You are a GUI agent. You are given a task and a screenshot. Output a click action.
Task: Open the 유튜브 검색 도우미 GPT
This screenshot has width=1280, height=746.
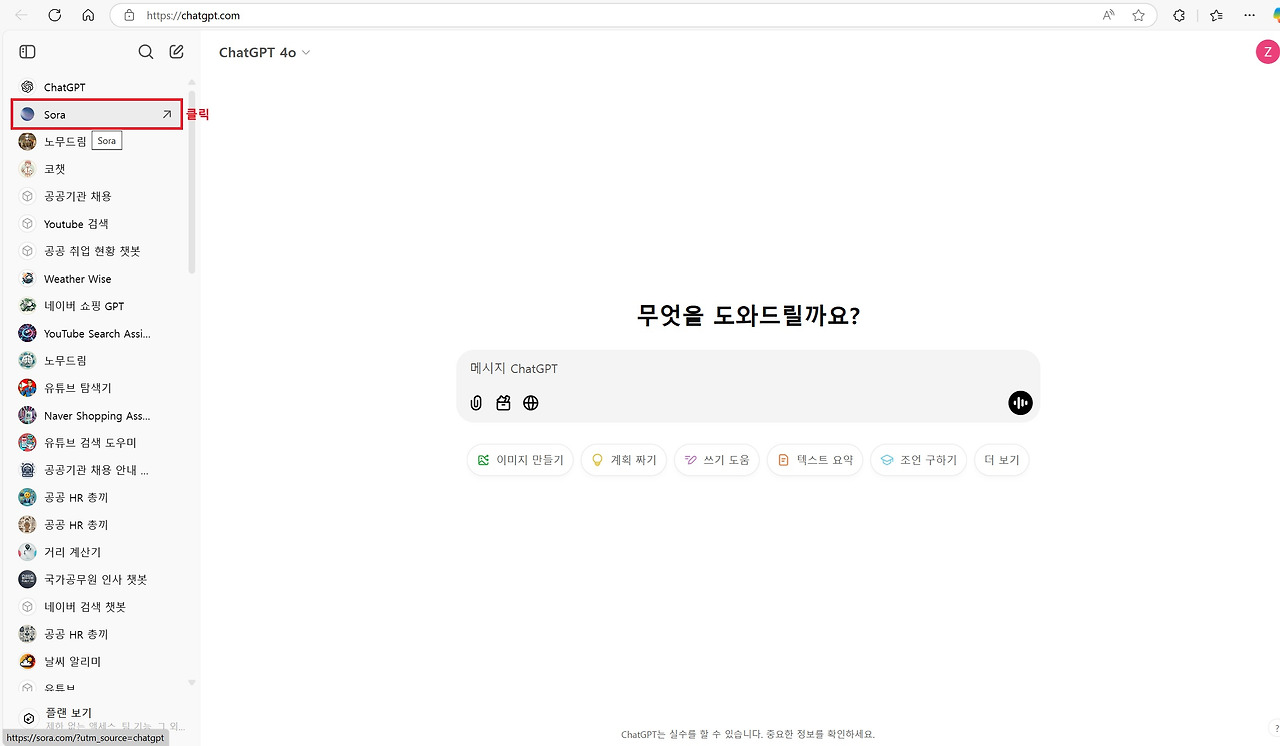(98, 443)
